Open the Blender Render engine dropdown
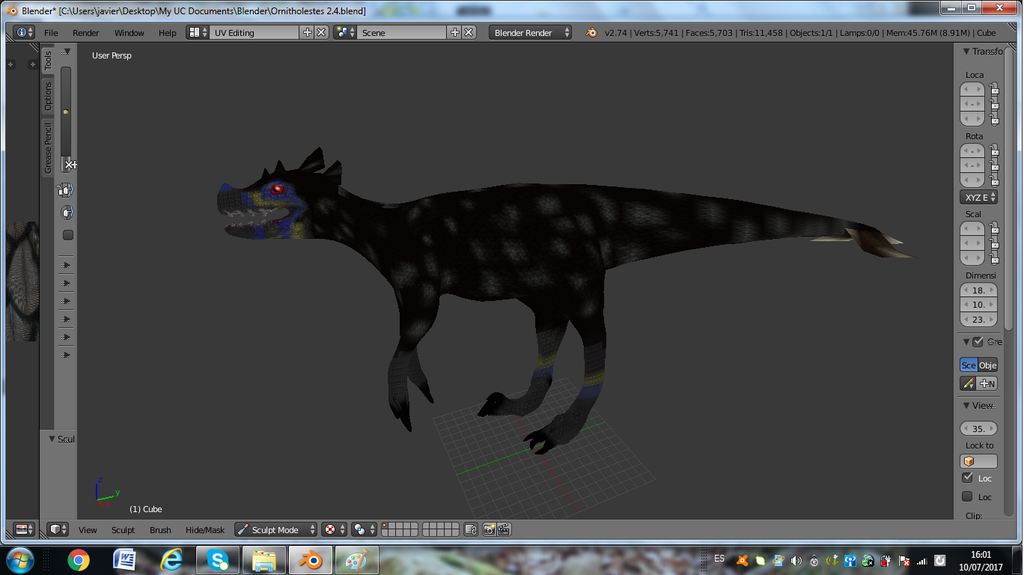Viewport: 1024px width, 575px height. pos(530,33)
